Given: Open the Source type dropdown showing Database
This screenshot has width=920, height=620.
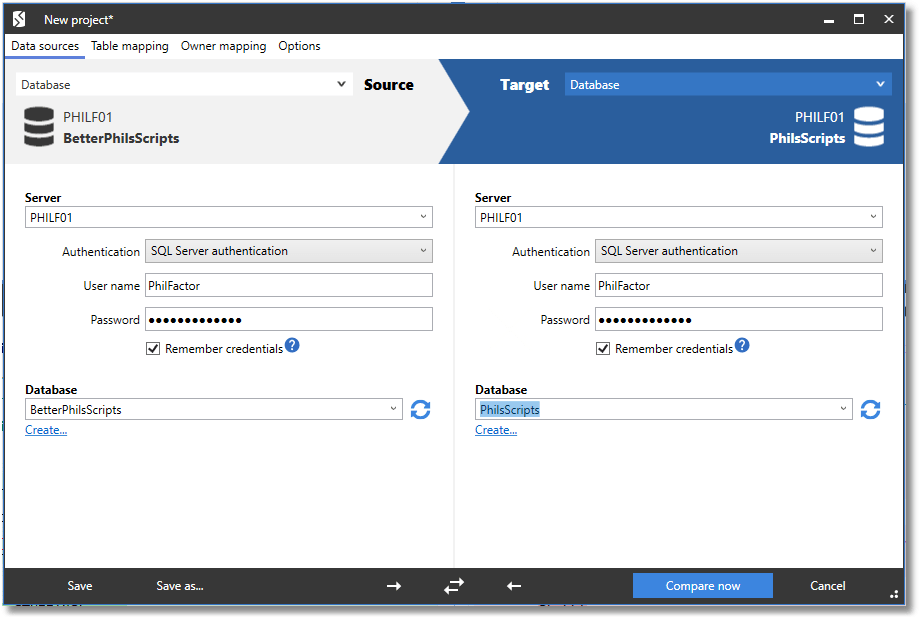Looking at the screenshot, I should tap(184, 84).
